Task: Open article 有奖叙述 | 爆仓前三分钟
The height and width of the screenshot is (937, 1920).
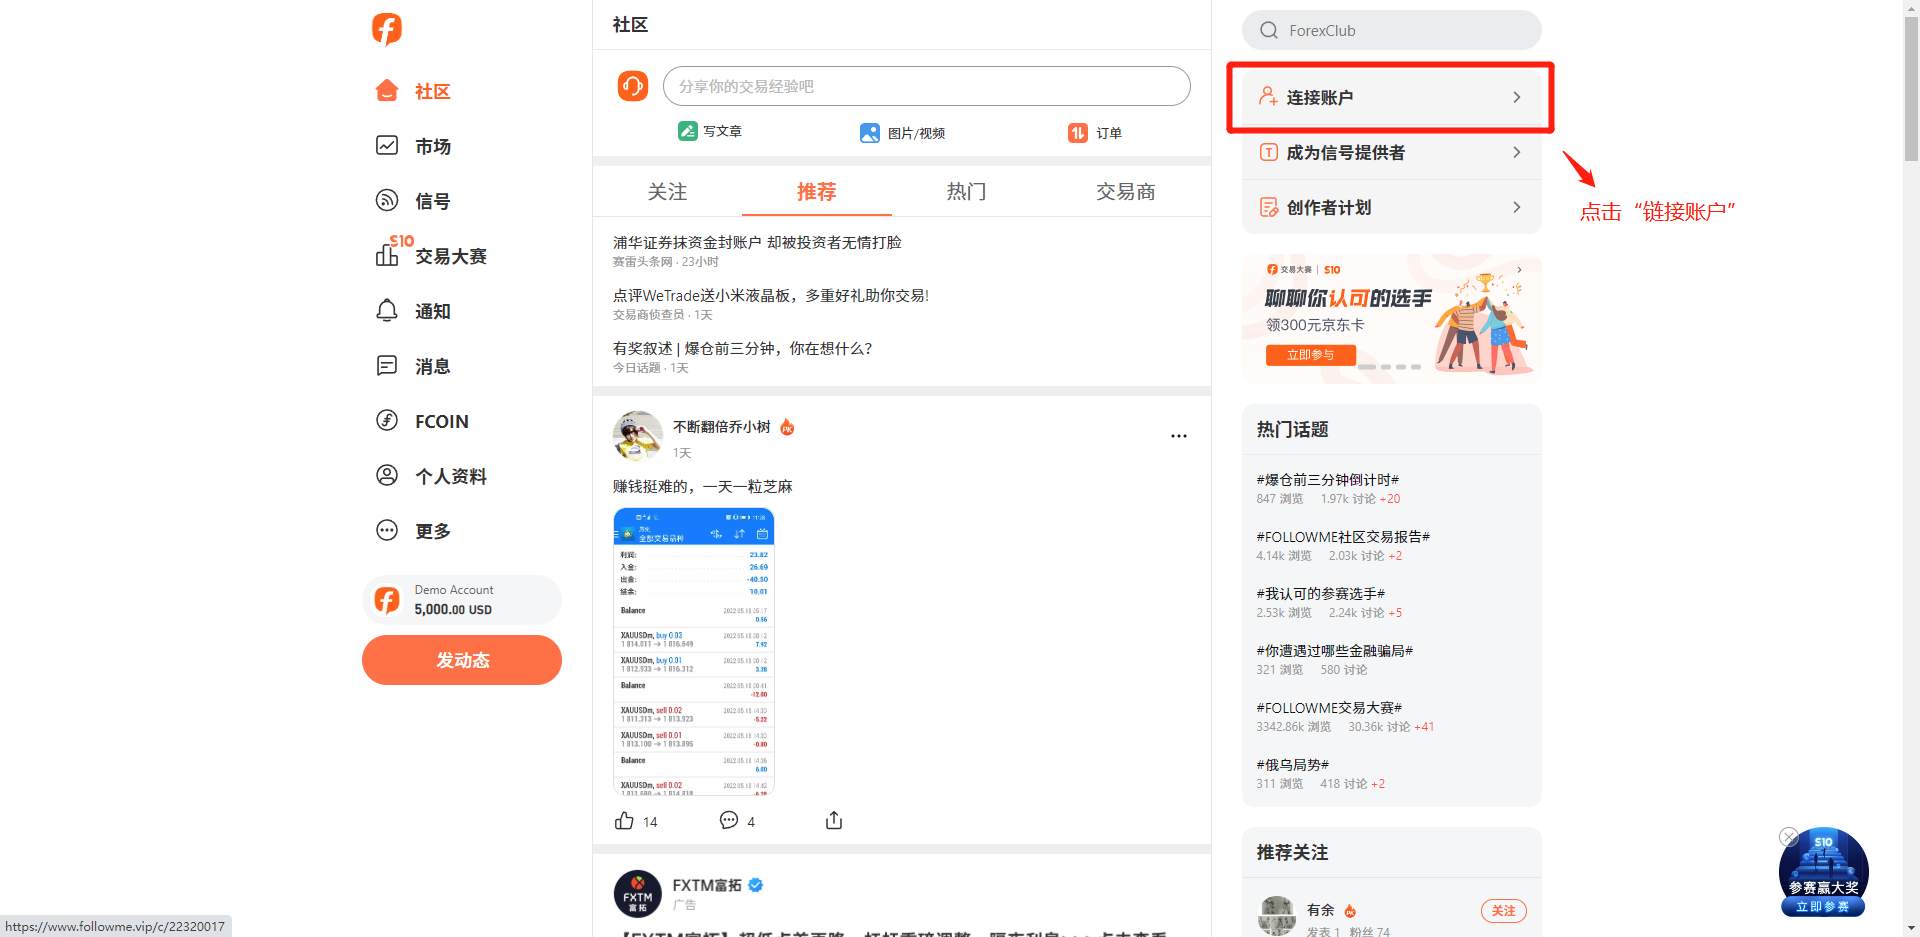Action: coord(742,348)
